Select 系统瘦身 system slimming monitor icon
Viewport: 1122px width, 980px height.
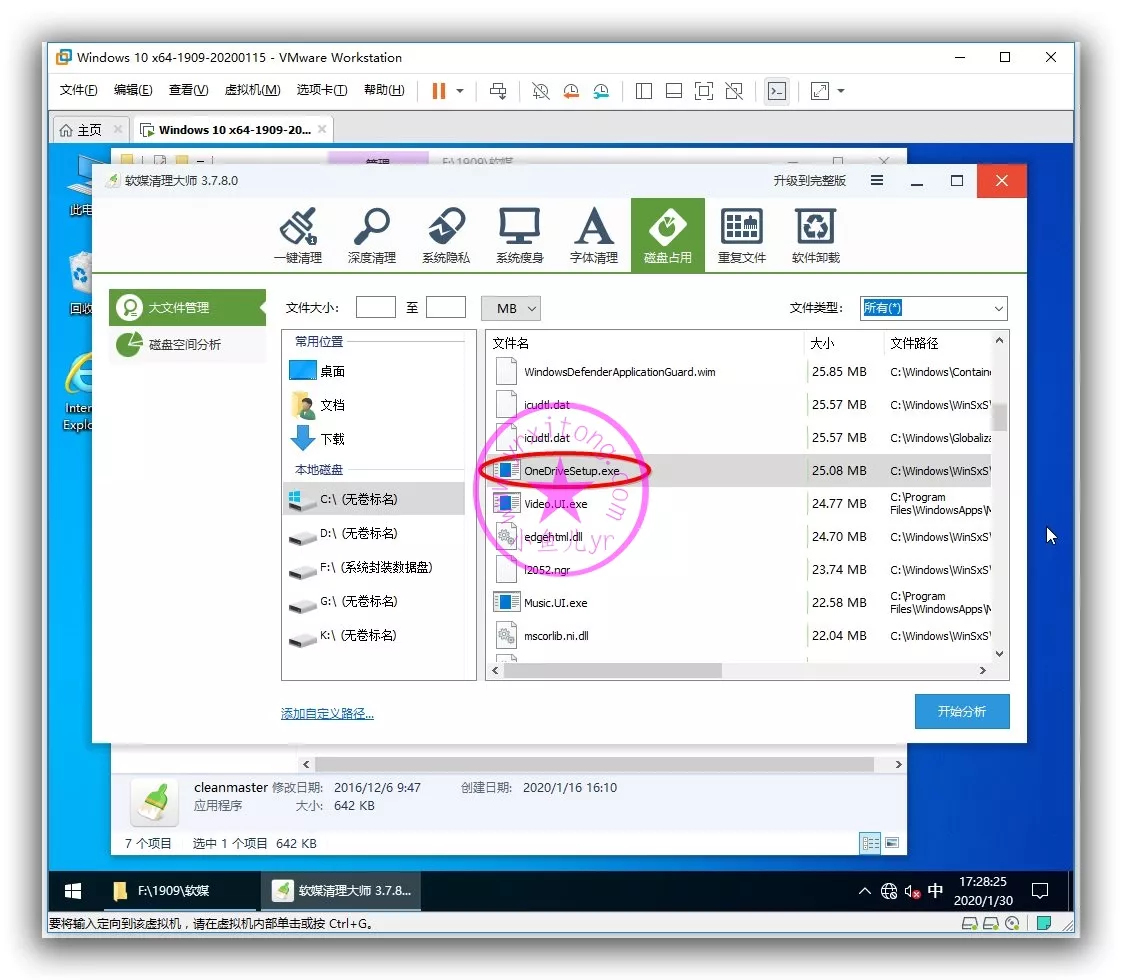[x=519, y=236]
